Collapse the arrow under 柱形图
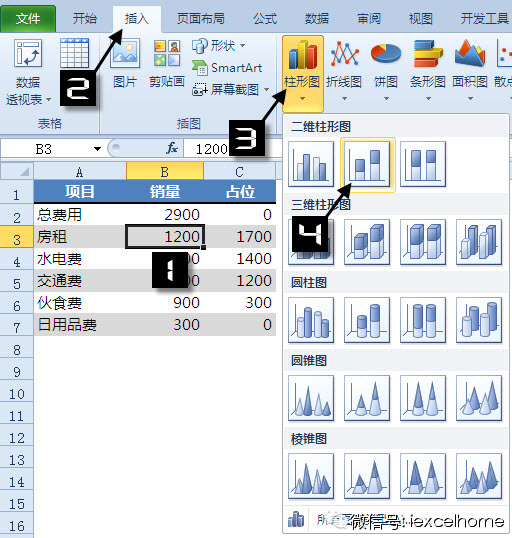This screenshot has width=512, height=538. pos(302,99)
